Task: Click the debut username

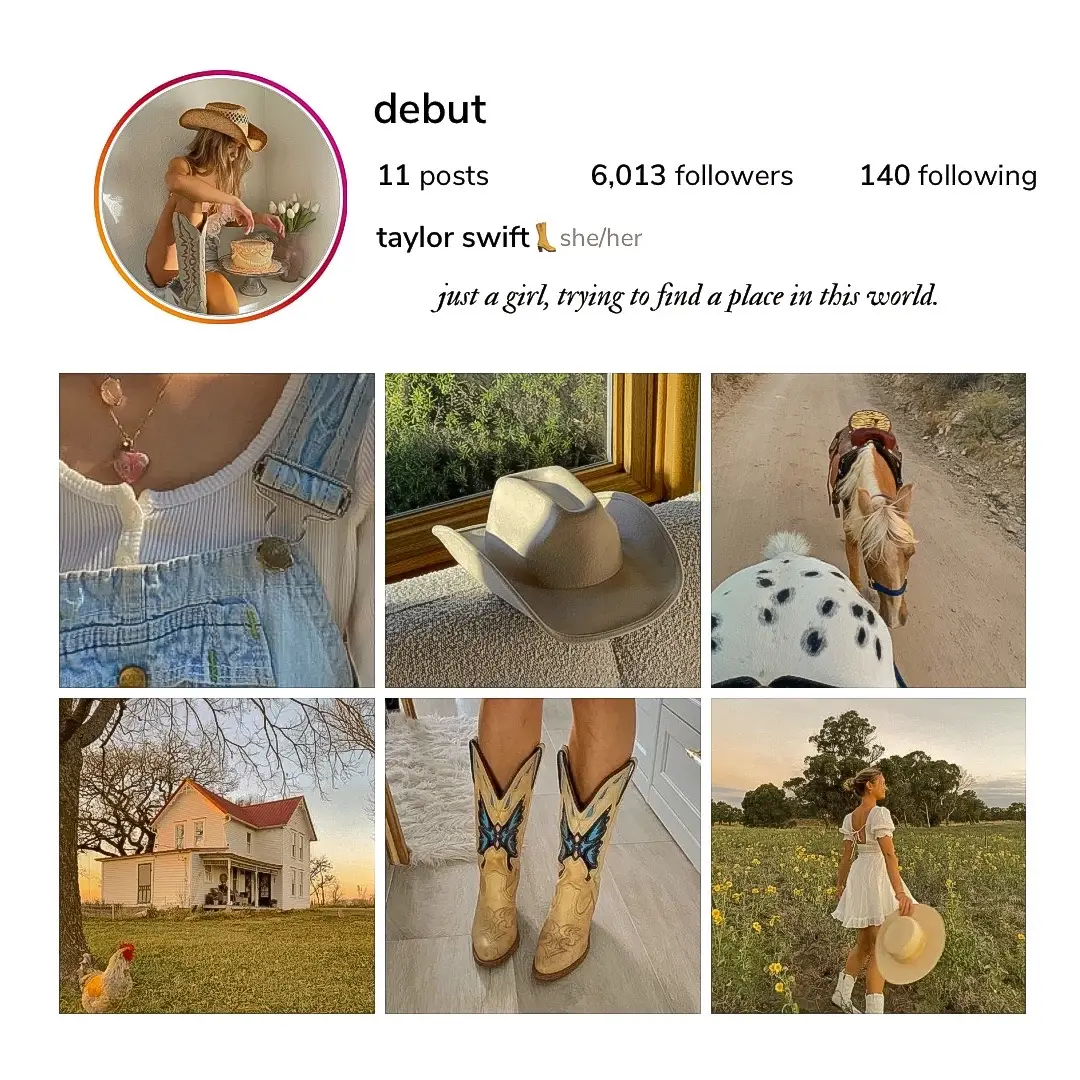Action: click(430, 109)
